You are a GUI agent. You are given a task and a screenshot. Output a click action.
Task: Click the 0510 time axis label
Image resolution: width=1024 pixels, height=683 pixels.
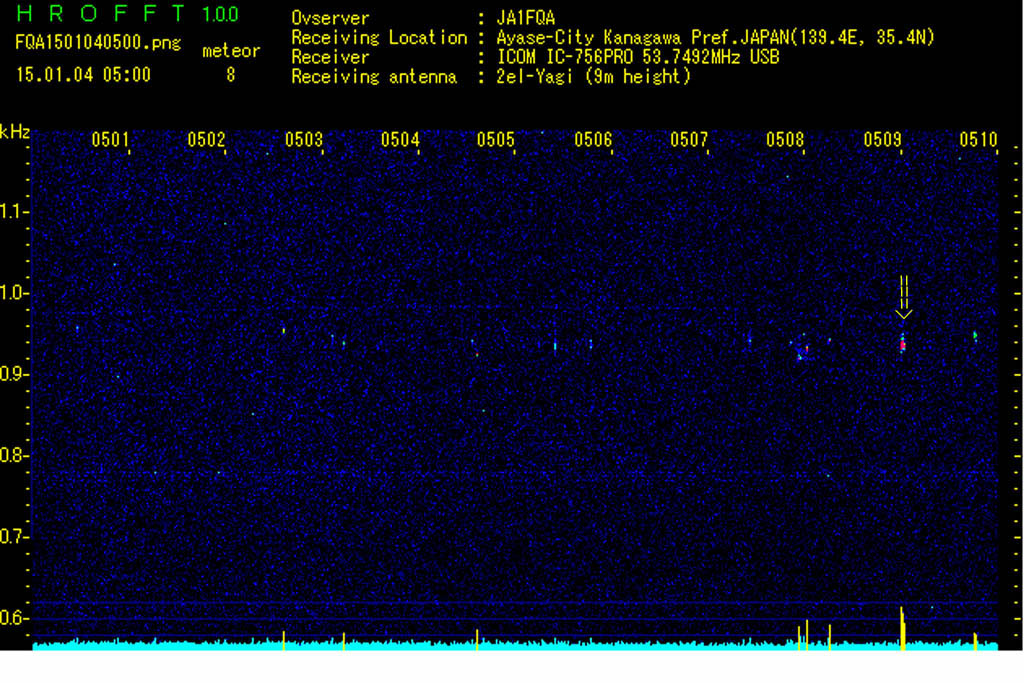coord(978,140)
